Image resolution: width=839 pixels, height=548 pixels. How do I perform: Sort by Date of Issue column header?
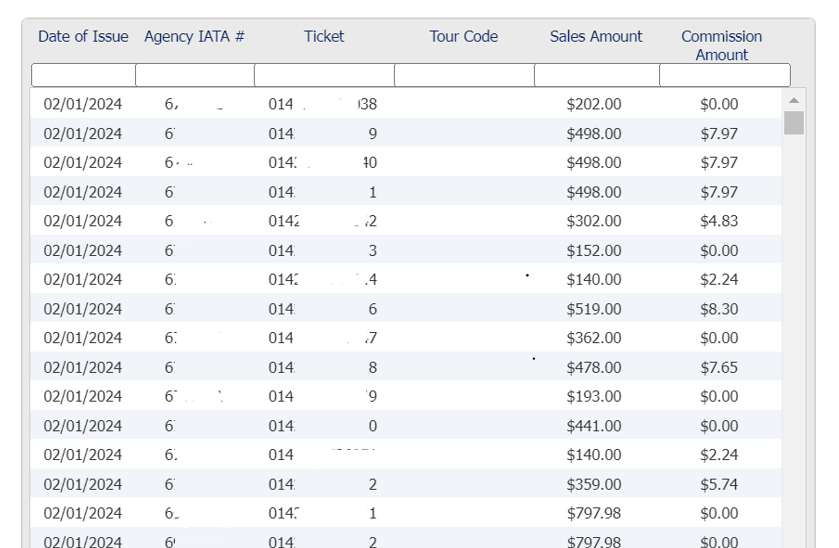point(83,37)
